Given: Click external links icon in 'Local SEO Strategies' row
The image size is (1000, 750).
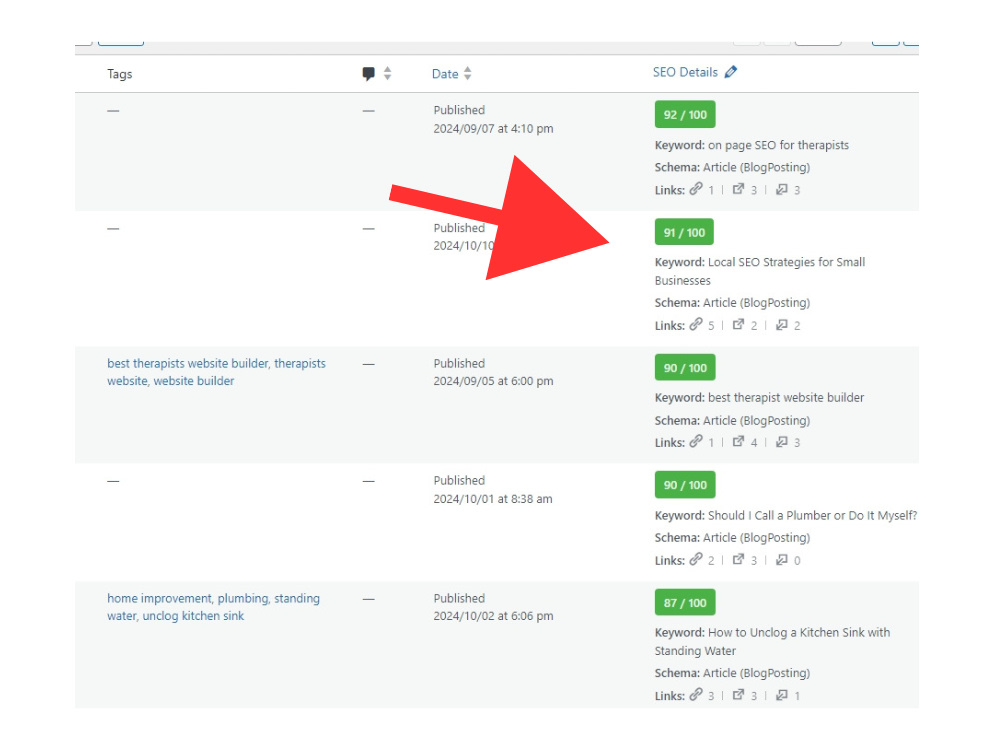Looking at the screenshot, I should [738, 324].
